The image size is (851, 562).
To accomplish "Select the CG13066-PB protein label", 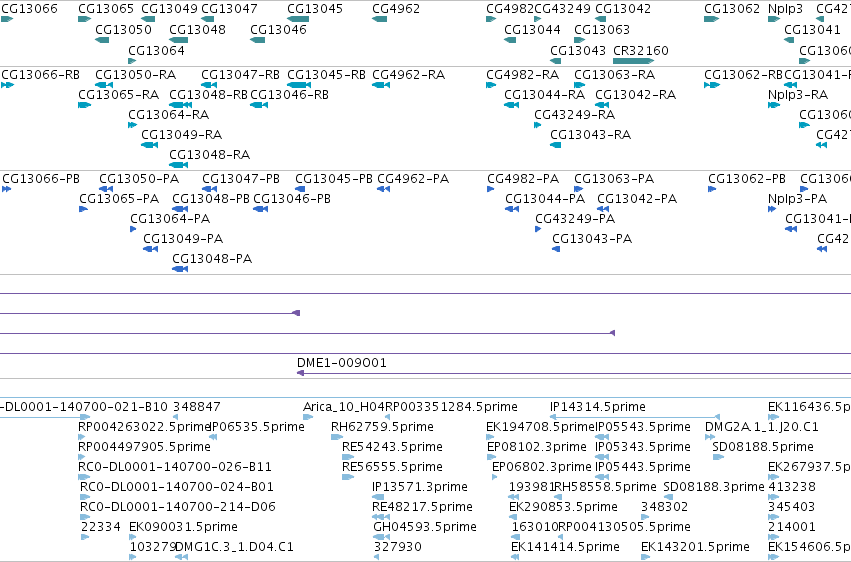I will coord(41,178).
